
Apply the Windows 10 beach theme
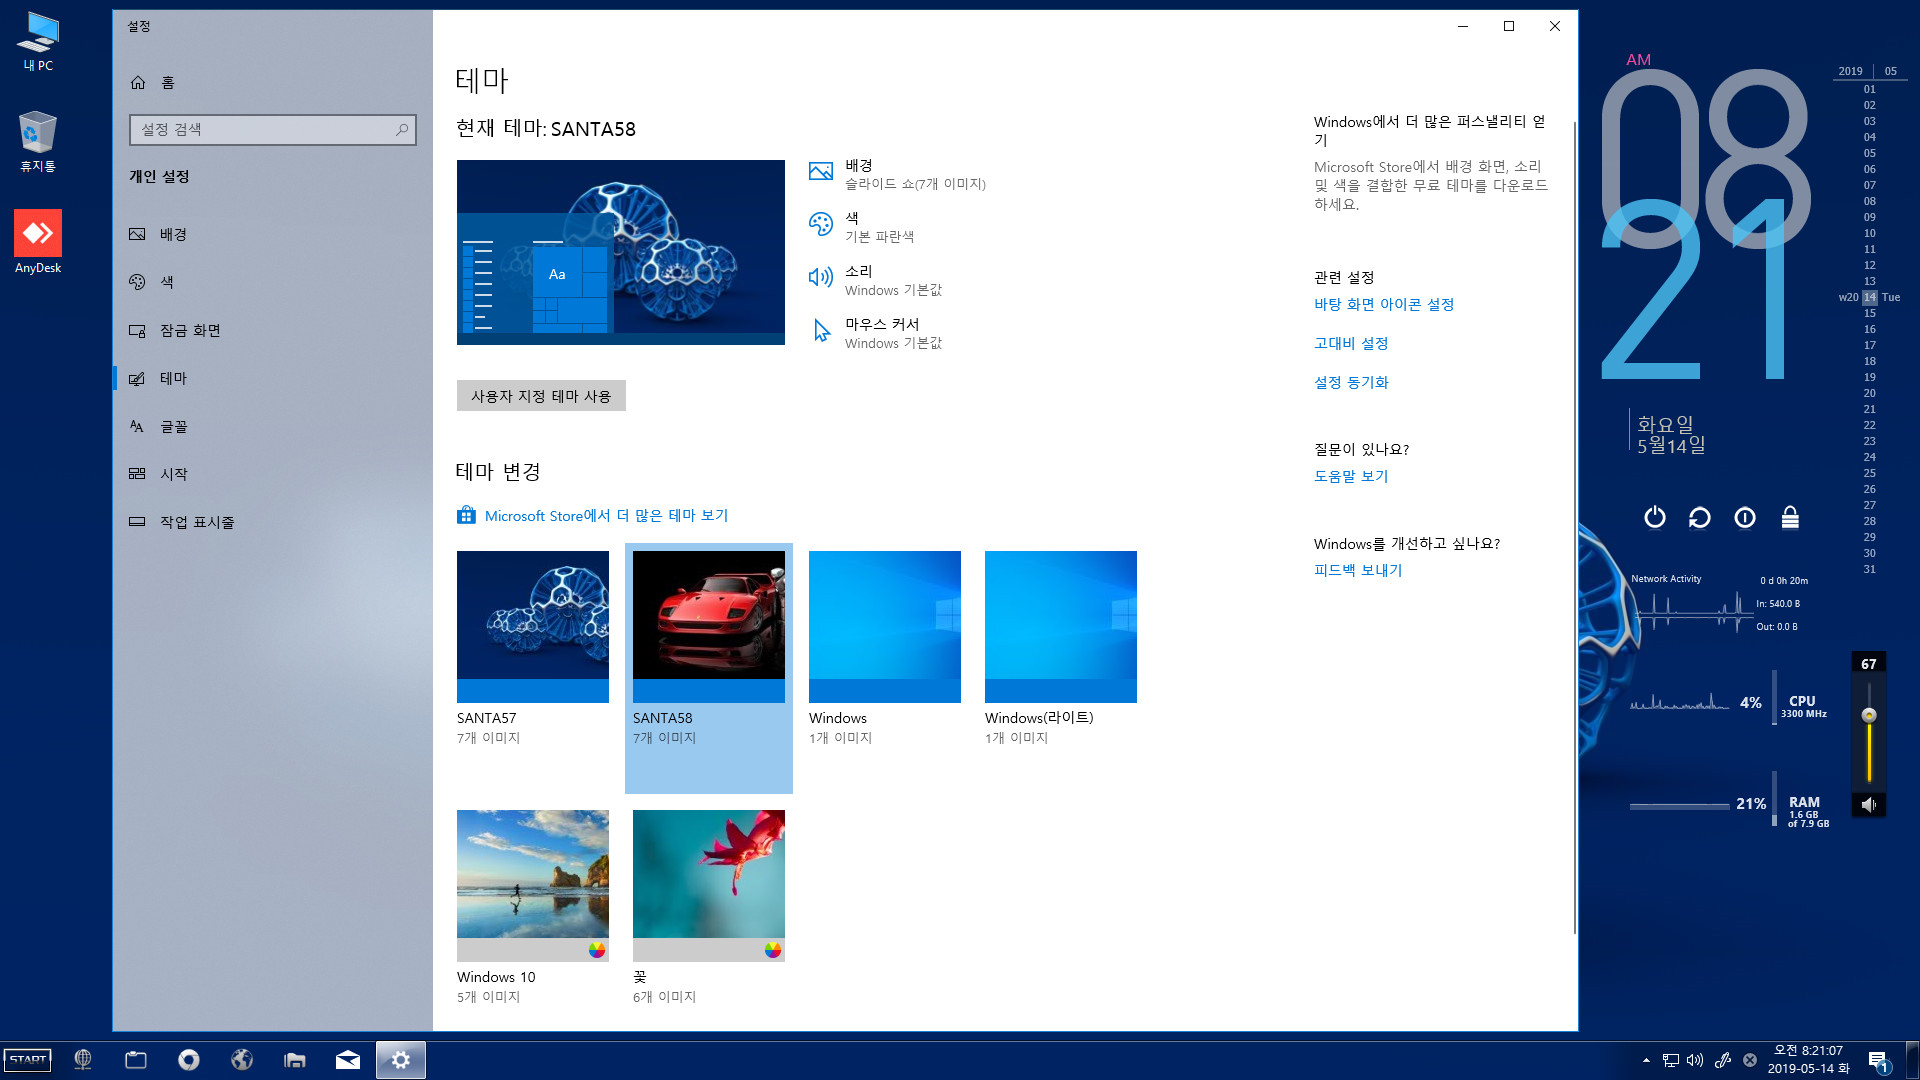pos(533,907)
